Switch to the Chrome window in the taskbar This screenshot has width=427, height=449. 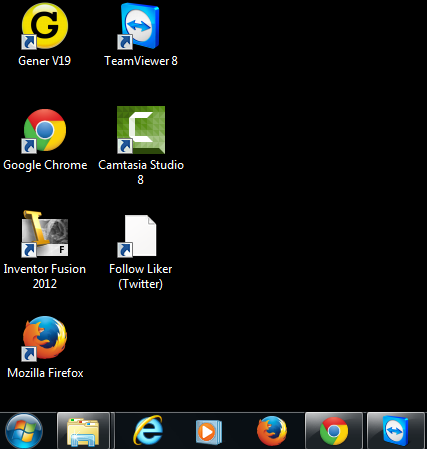[334, 431]
